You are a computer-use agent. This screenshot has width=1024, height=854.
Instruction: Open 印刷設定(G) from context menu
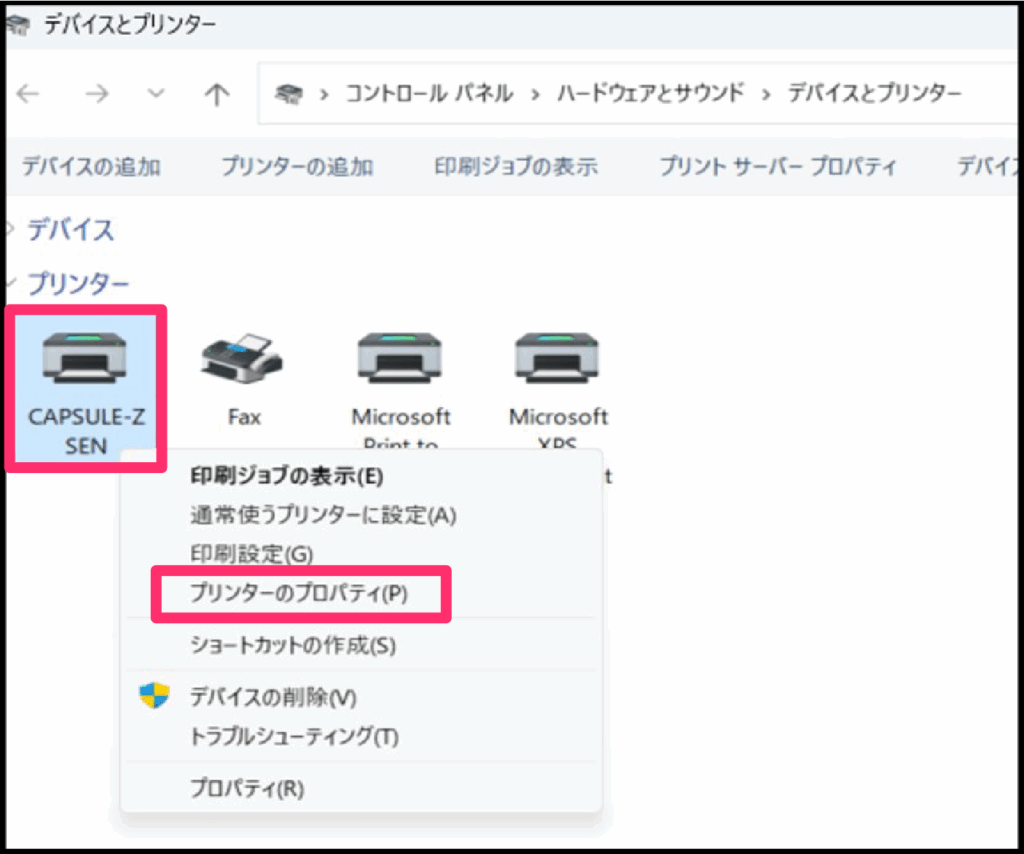pos(251,554)
